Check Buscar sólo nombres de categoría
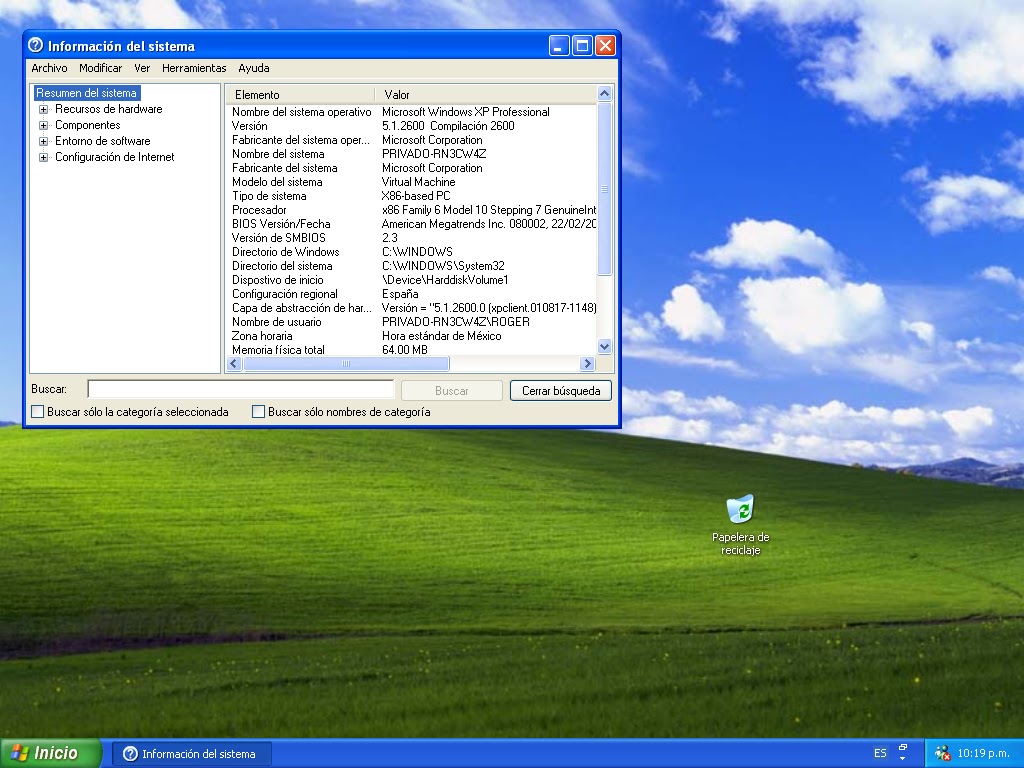Screen dimensions: 1024x768 [x=257, y=411]
